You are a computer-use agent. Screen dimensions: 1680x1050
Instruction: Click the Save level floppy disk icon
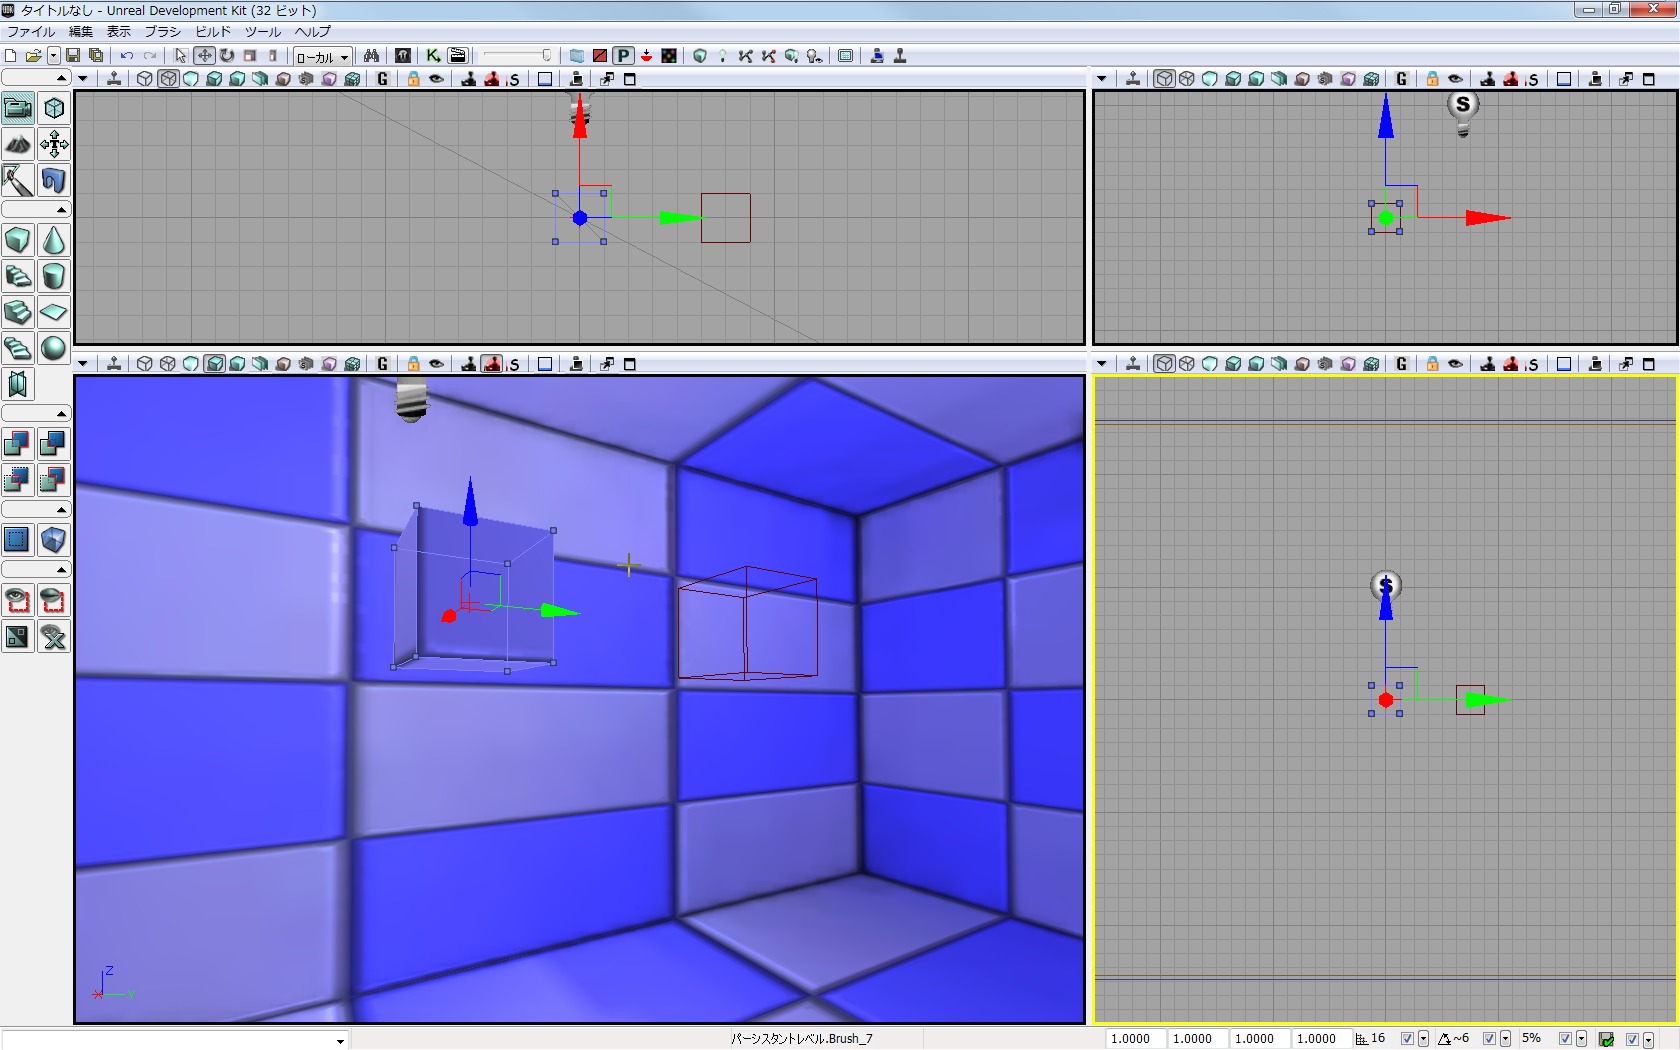click(73, 56)
